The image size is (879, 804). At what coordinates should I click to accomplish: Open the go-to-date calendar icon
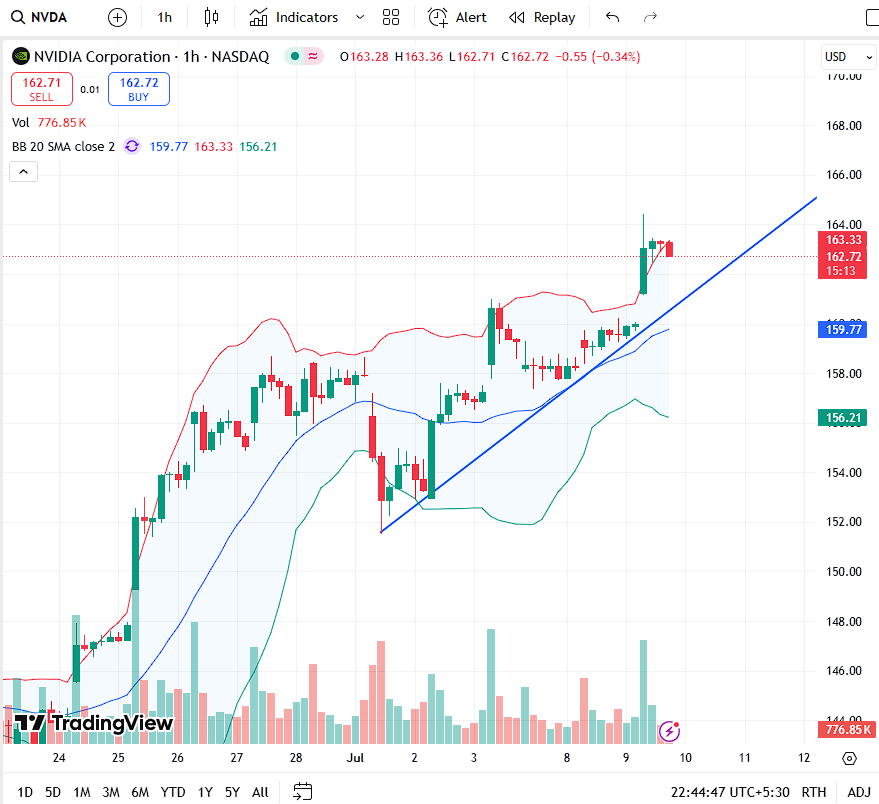[303, 792]
